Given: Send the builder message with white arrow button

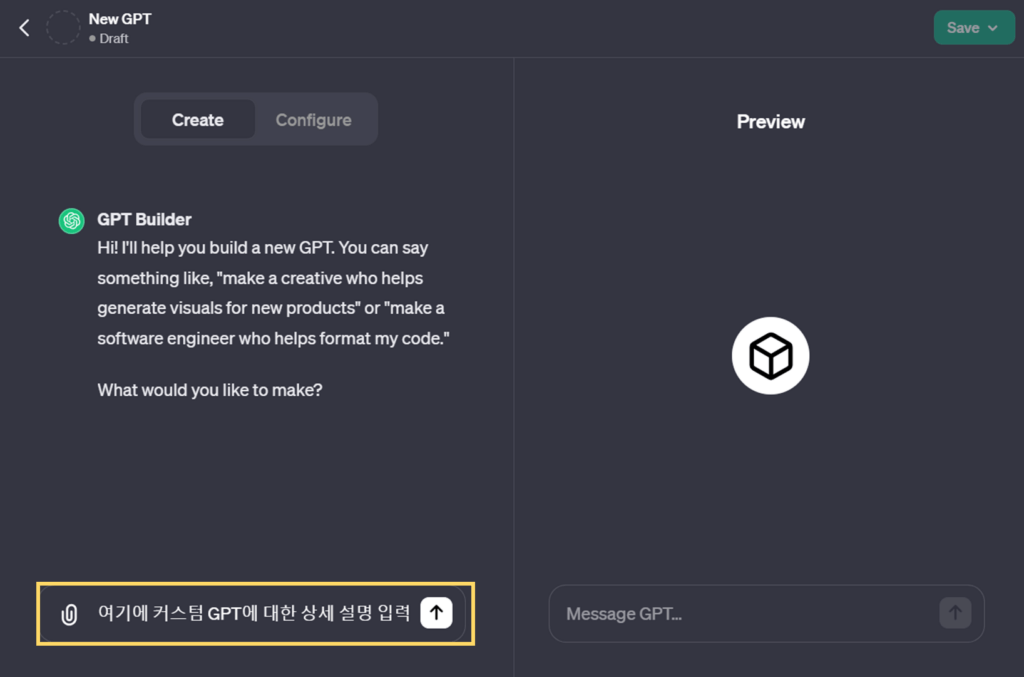Looking at the screenshot, I should [x=436, y=612].
